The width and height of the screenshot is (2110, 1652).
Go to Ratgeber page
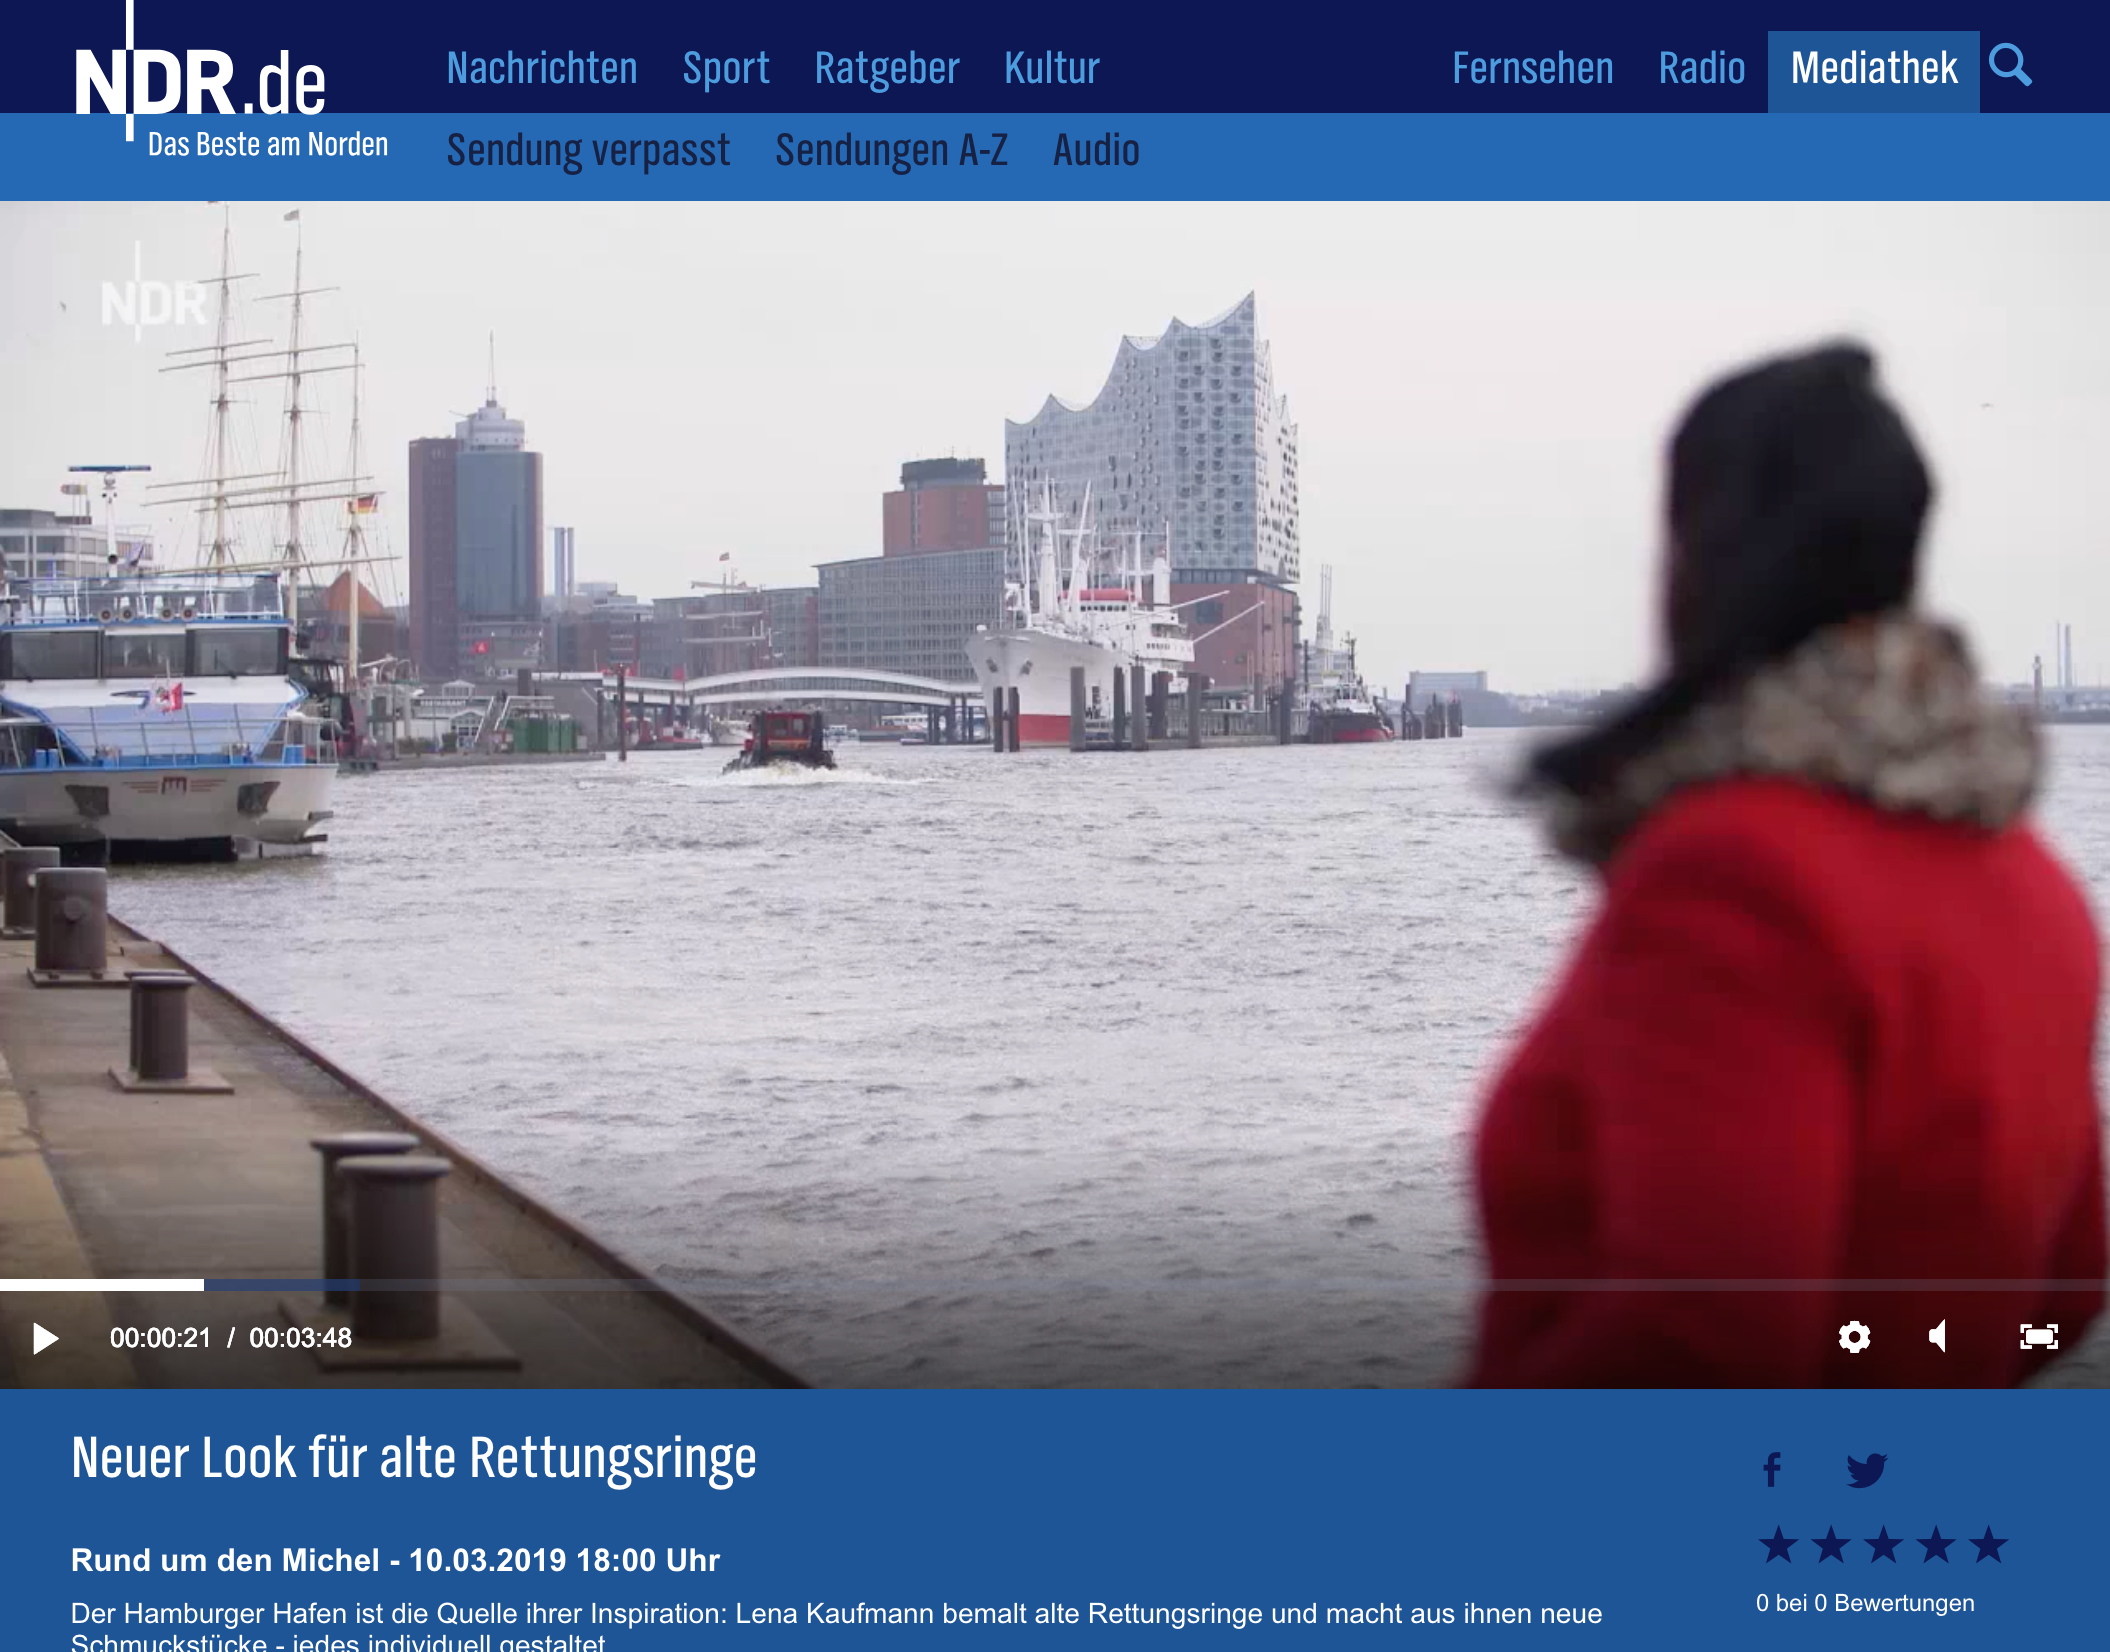pyautogui.click(x=886, y=68)
